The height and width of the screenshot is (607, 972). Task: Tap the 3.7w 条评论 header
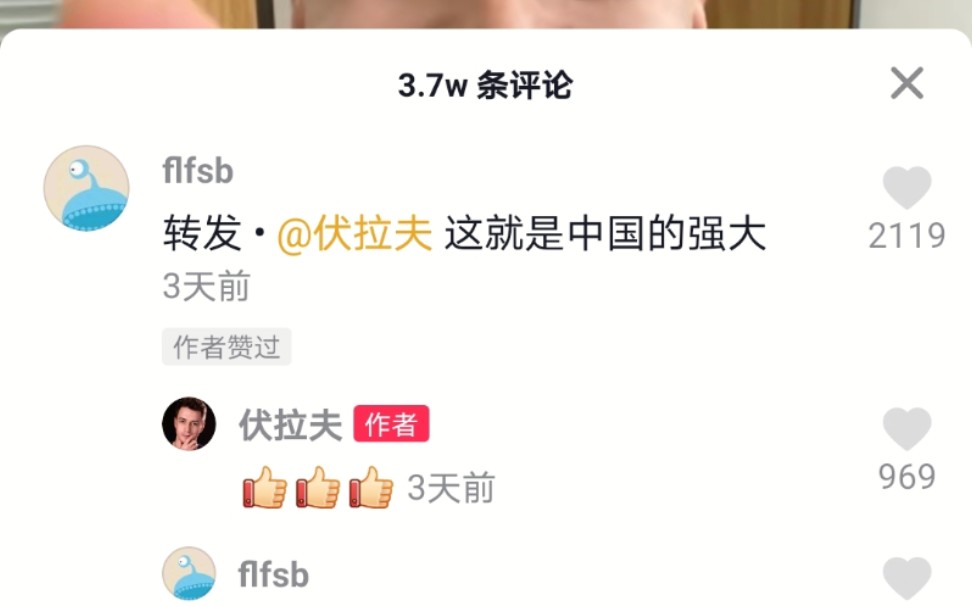pos(485,85)
